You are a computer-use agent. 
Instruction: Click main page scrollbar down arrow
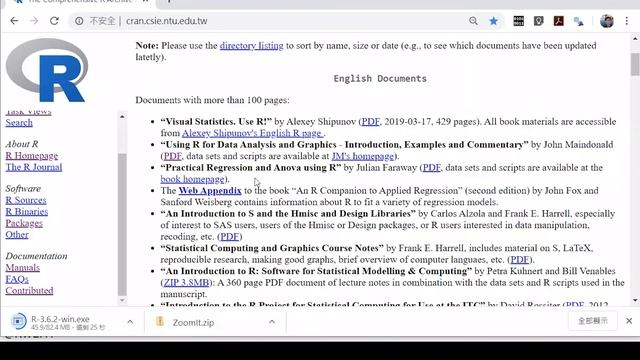635,300
